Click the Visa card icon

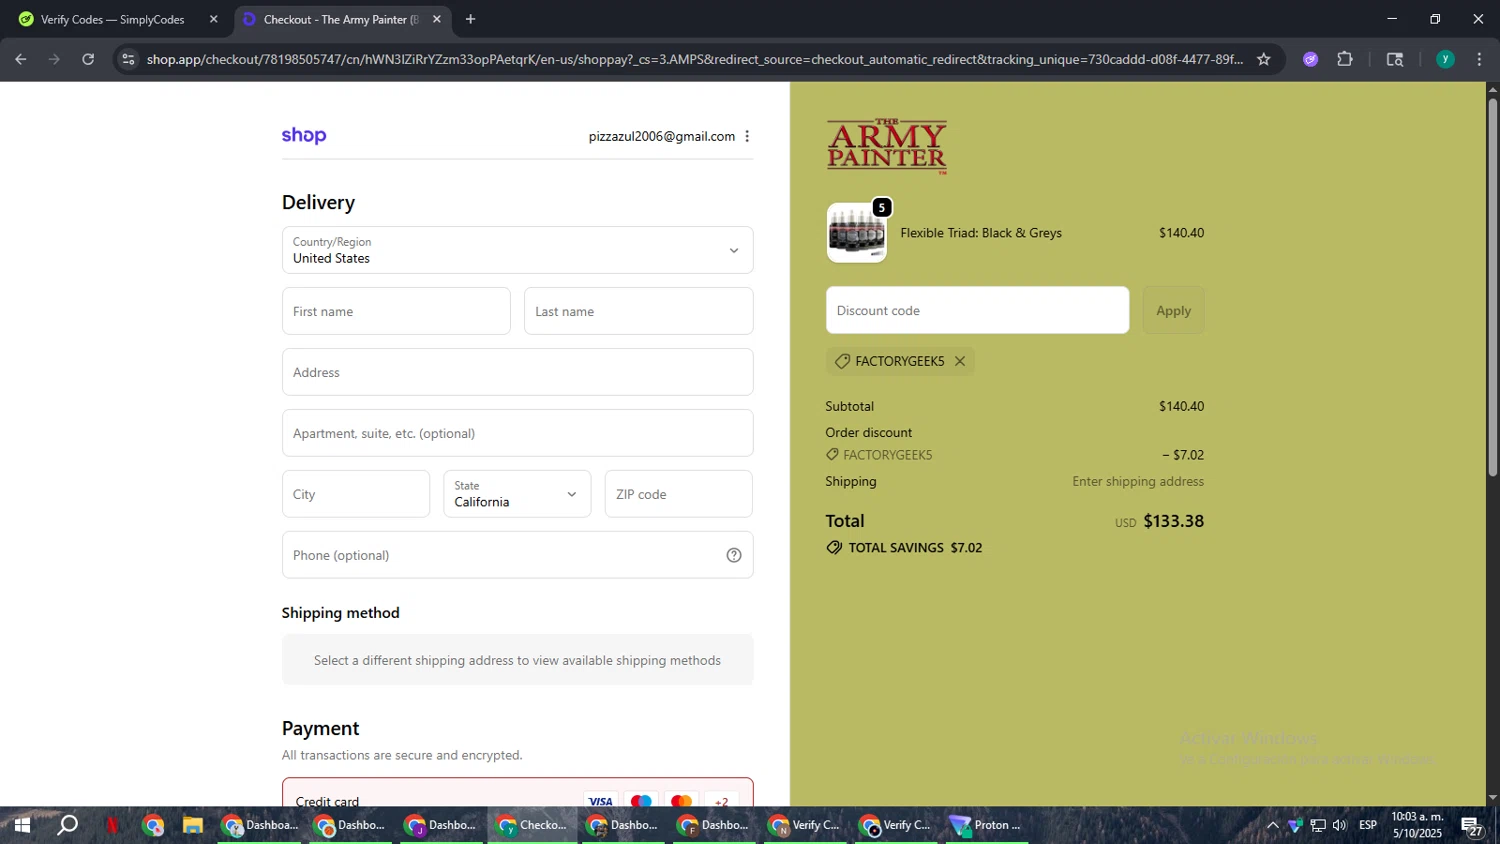(x=600, y=801)
